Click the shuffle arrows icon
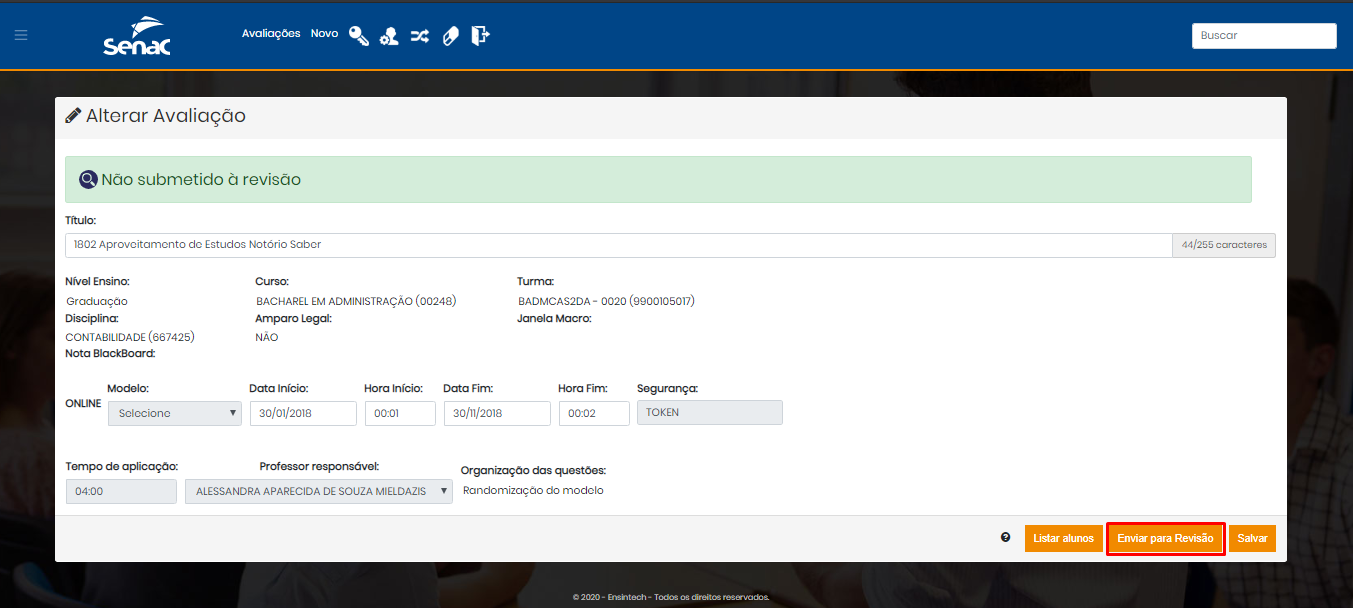The width and height of the screenshot is (1353, 608). coord(420,36)
